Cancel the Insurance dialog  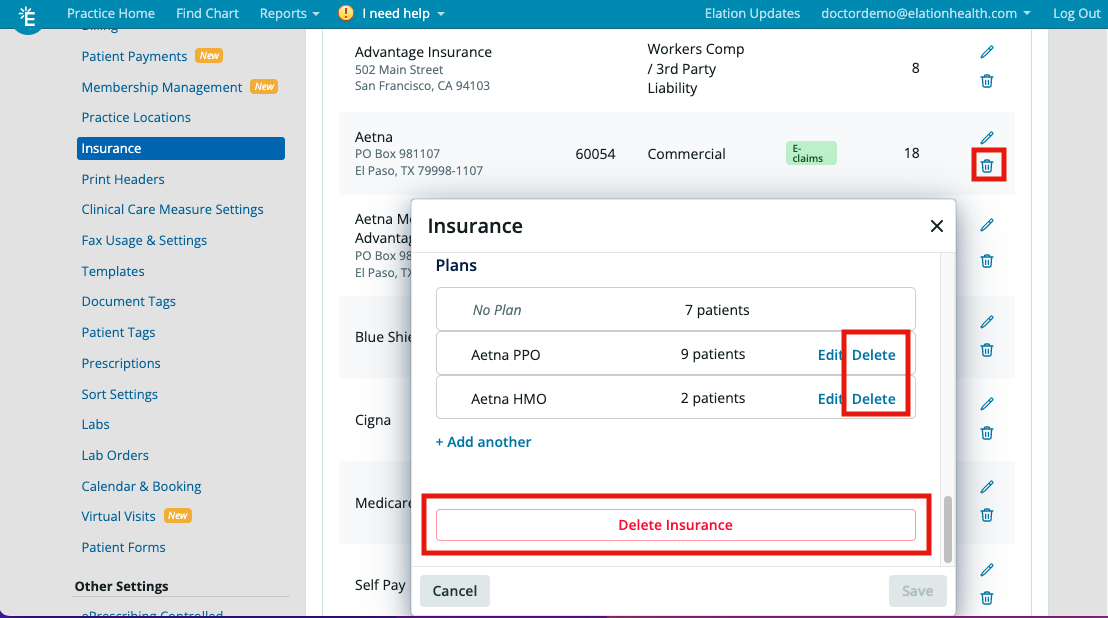(454, 590)
